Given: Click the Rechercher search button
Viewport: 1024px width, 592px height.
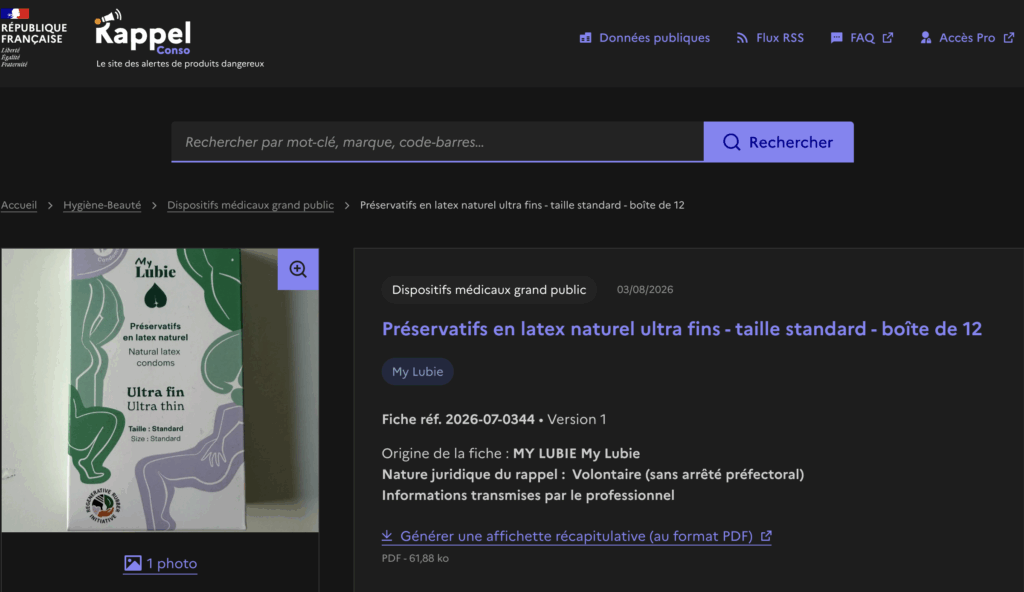Looking at the screenshot, I should [x=778, y=142].
